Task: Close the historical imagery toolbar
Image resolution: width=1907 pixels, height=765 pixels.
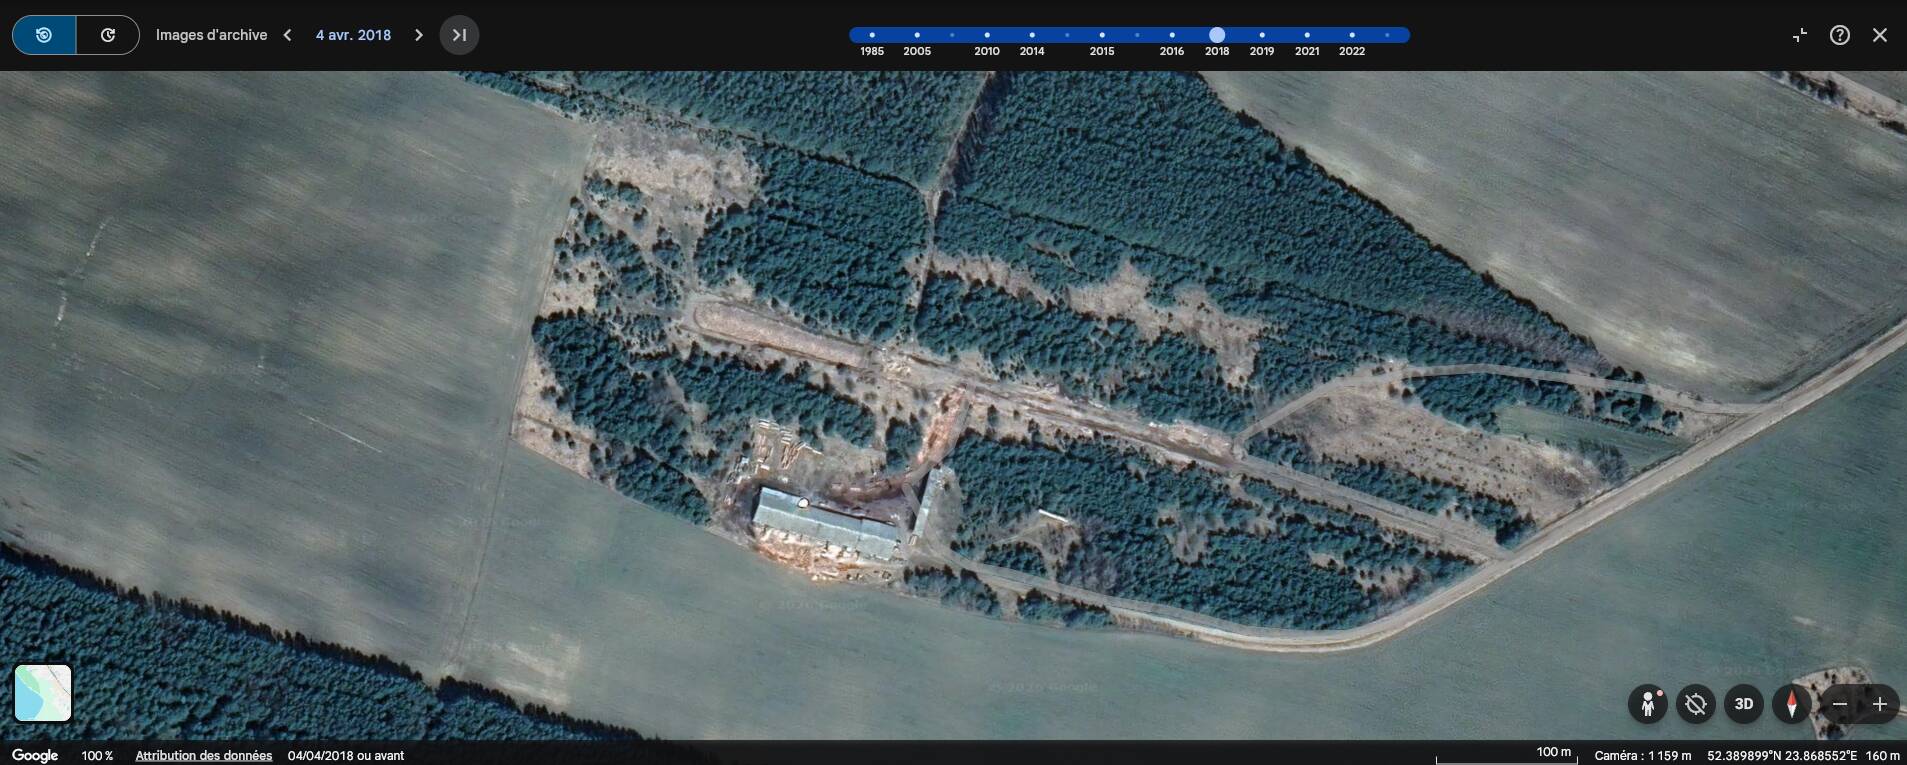Action: click(x=1880, y=35)
